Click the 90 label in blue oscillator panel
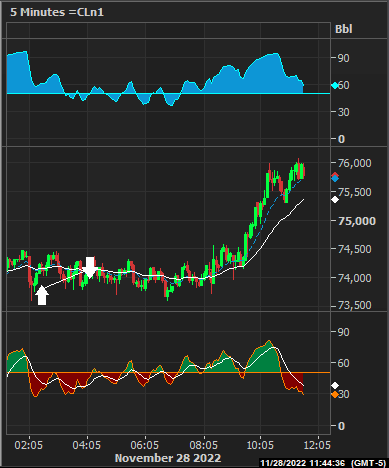The height and width of the screenshot is (468, 389). pyautogui.click(x=344, y=58)
